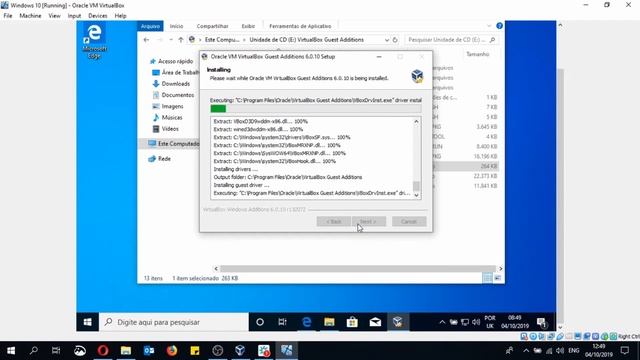Image resolution: width=640 pixels, height=360 pixels.
Task: Select Este Computador in the navigation pane
Action: tap(173, 144)
